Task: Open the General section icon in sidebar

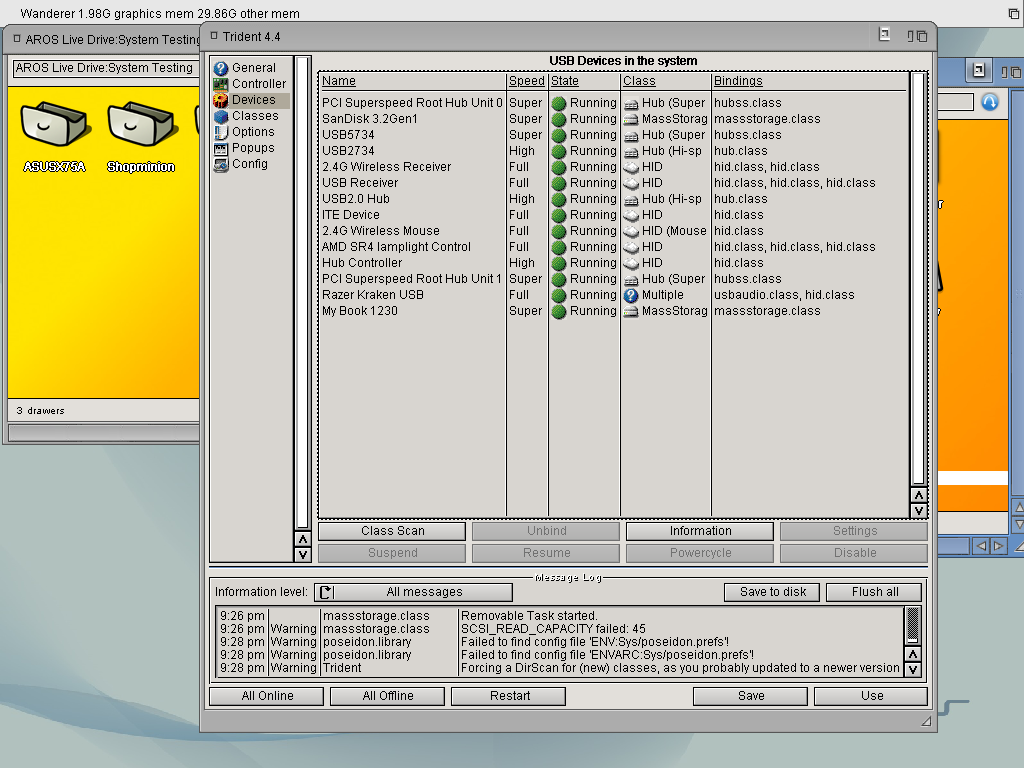Action: point(221,68)
